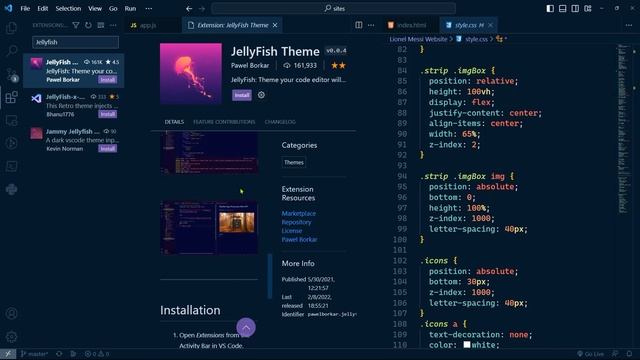The width and height of the screenshot is (640, 360).
Task: Open the remote window indicator in status bar
Action: (x=8, y=354)
